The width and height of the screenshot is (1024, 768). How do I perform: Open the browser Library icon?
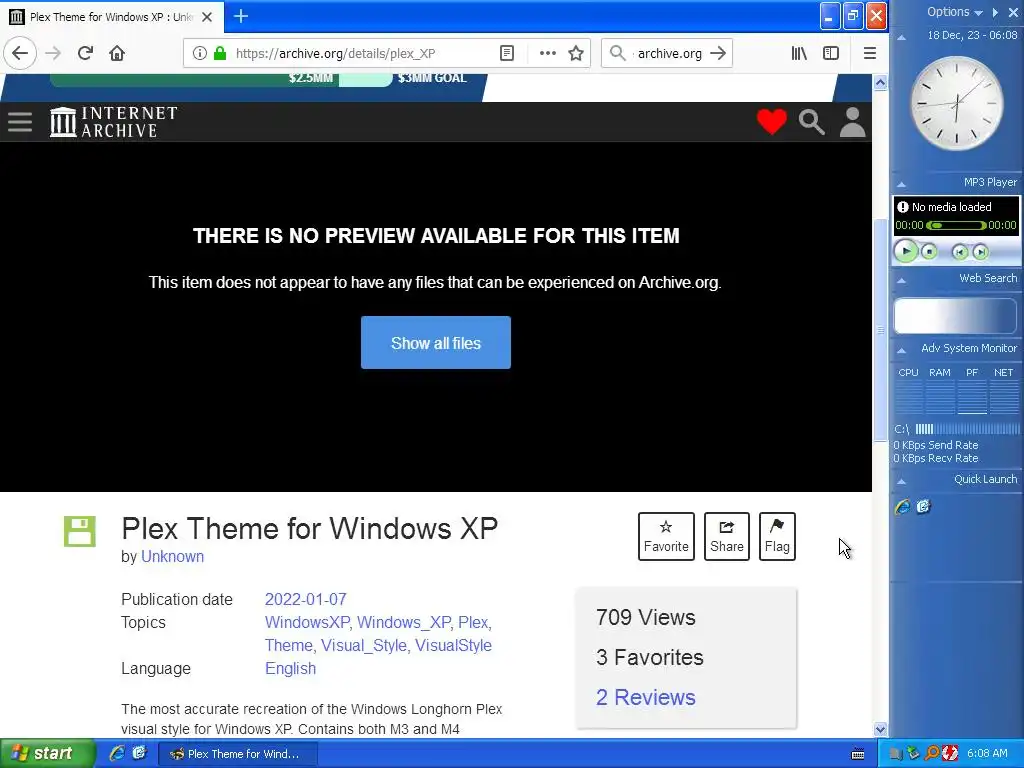(799, 53)
